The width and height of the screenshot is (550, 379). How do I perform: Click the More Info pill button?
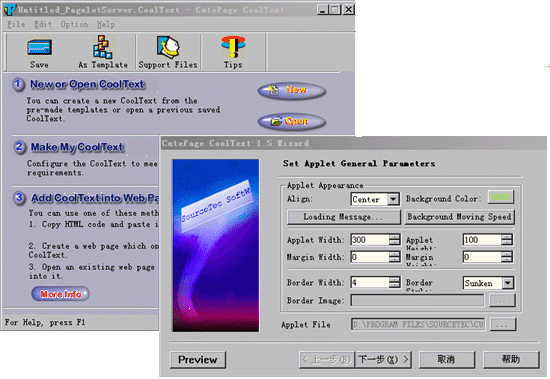[60, 294]
